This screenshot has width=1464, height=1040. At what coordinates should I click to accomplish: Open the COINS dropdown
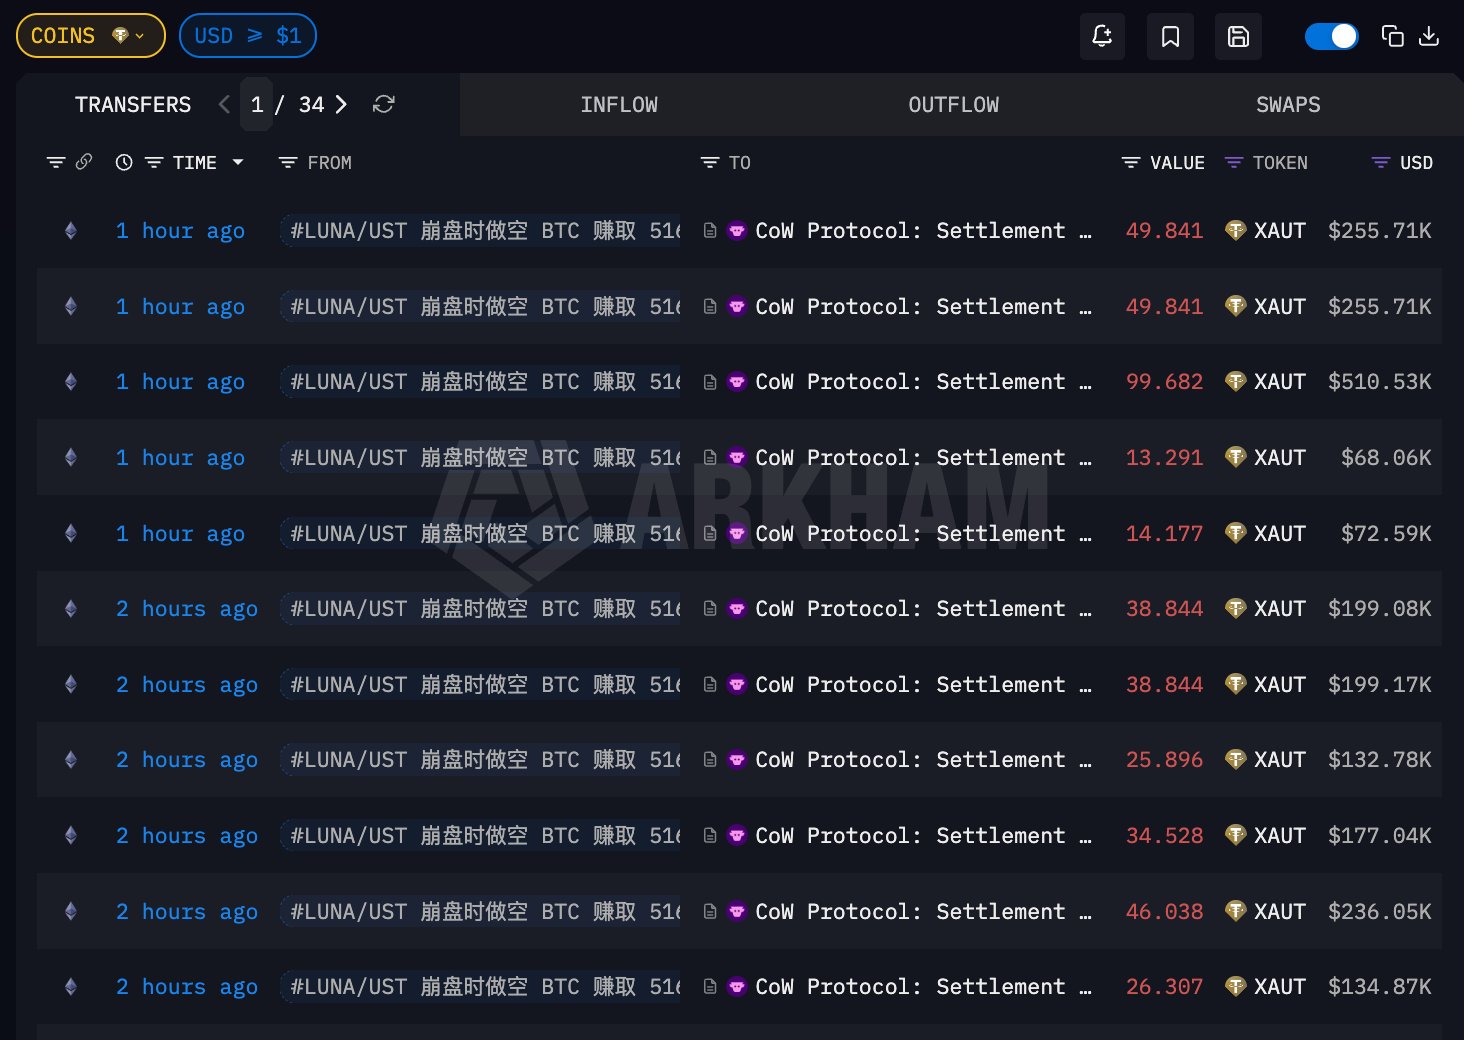pos(90,36)
